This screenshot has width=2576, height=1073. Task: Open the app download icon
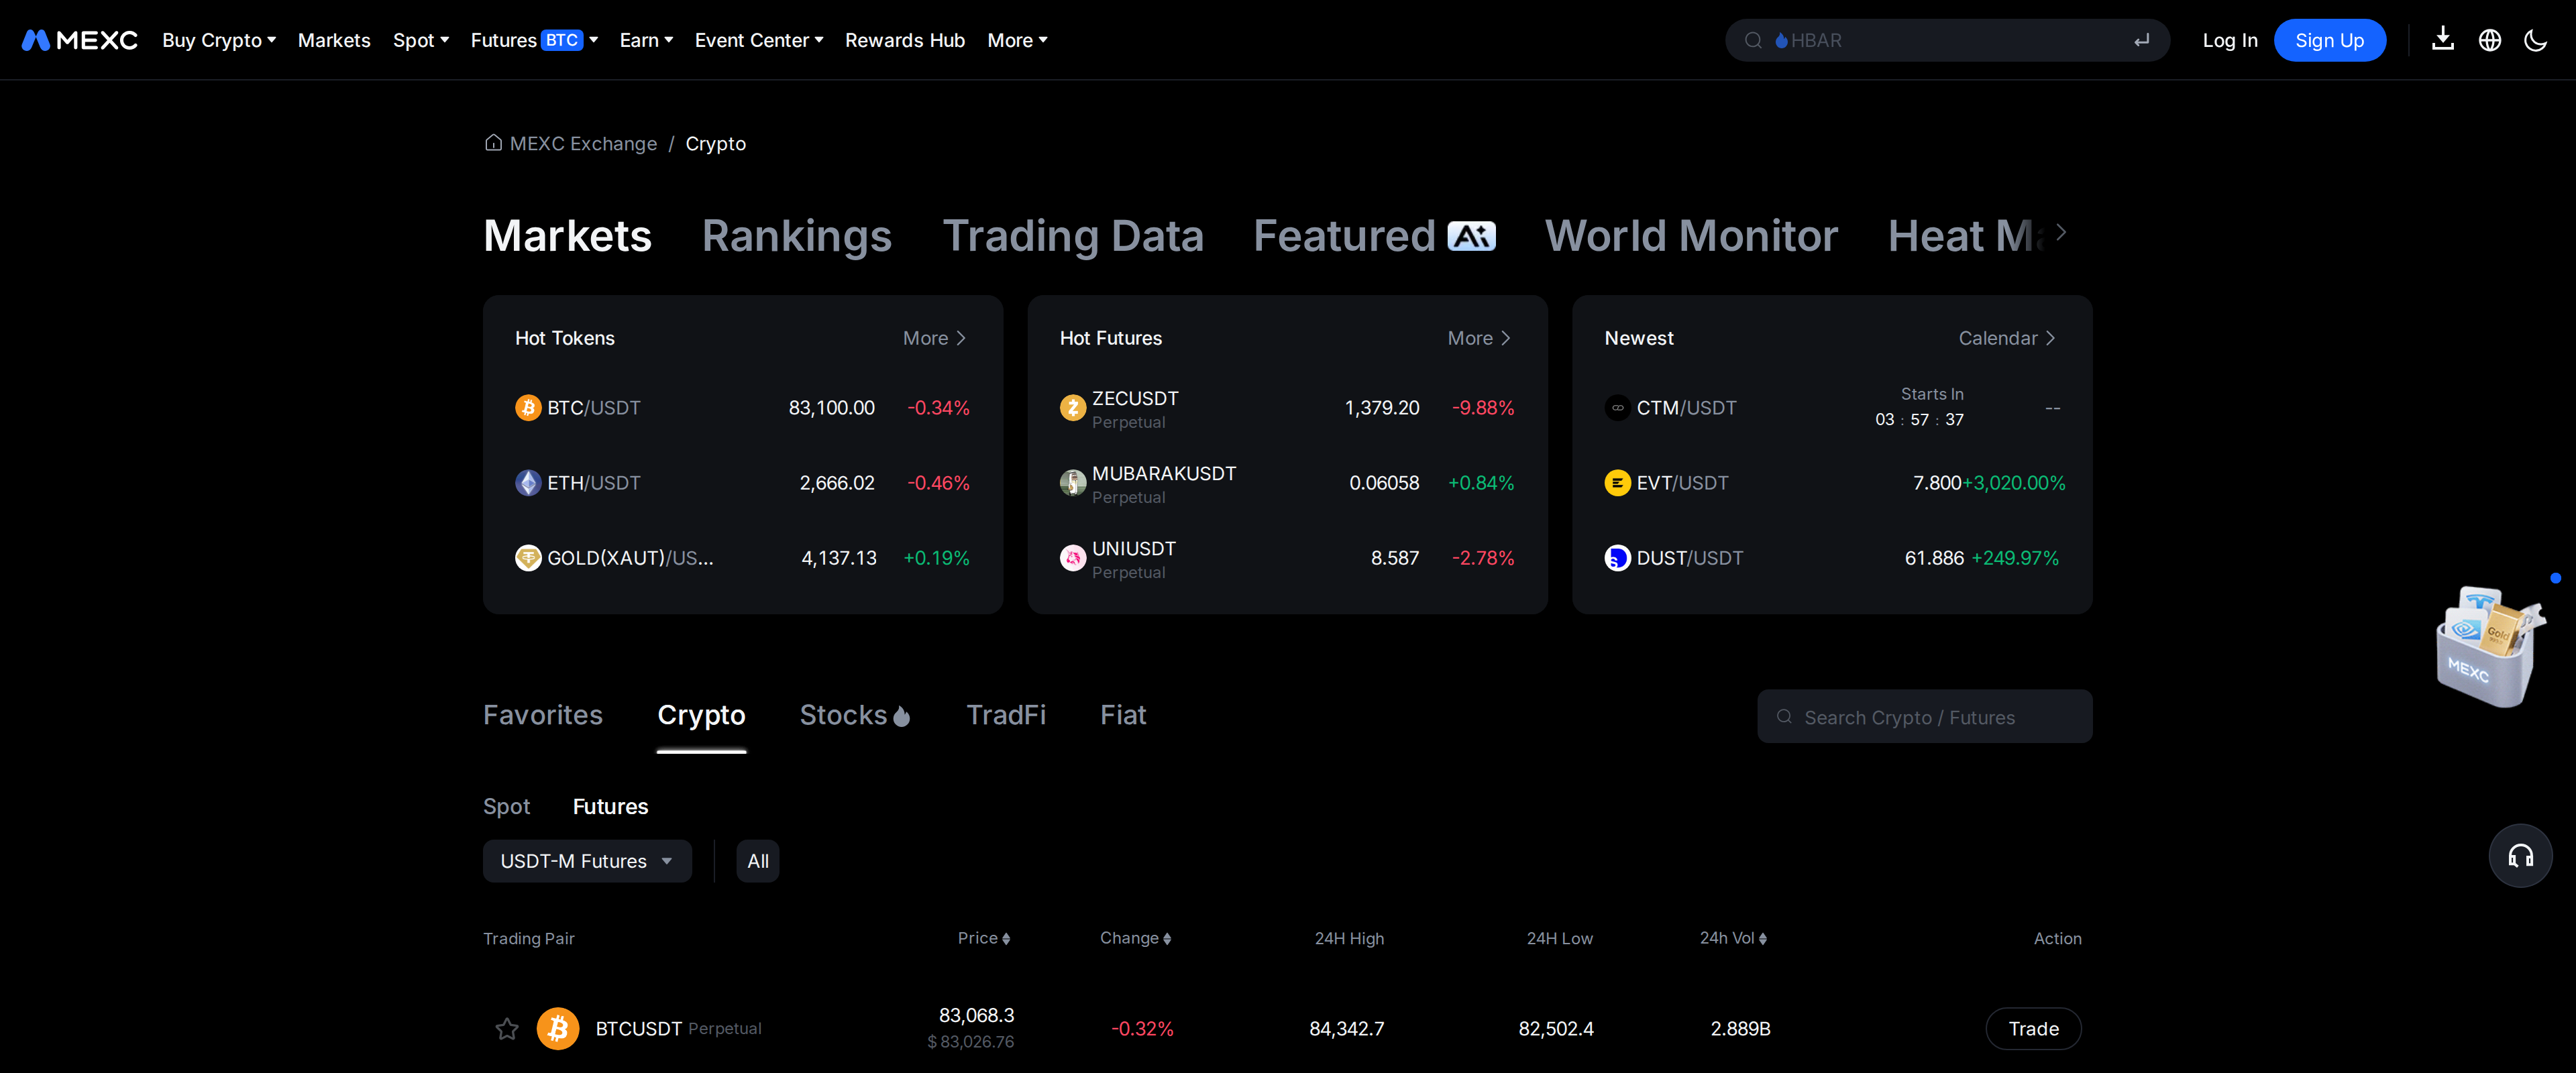pos(2442,39)
